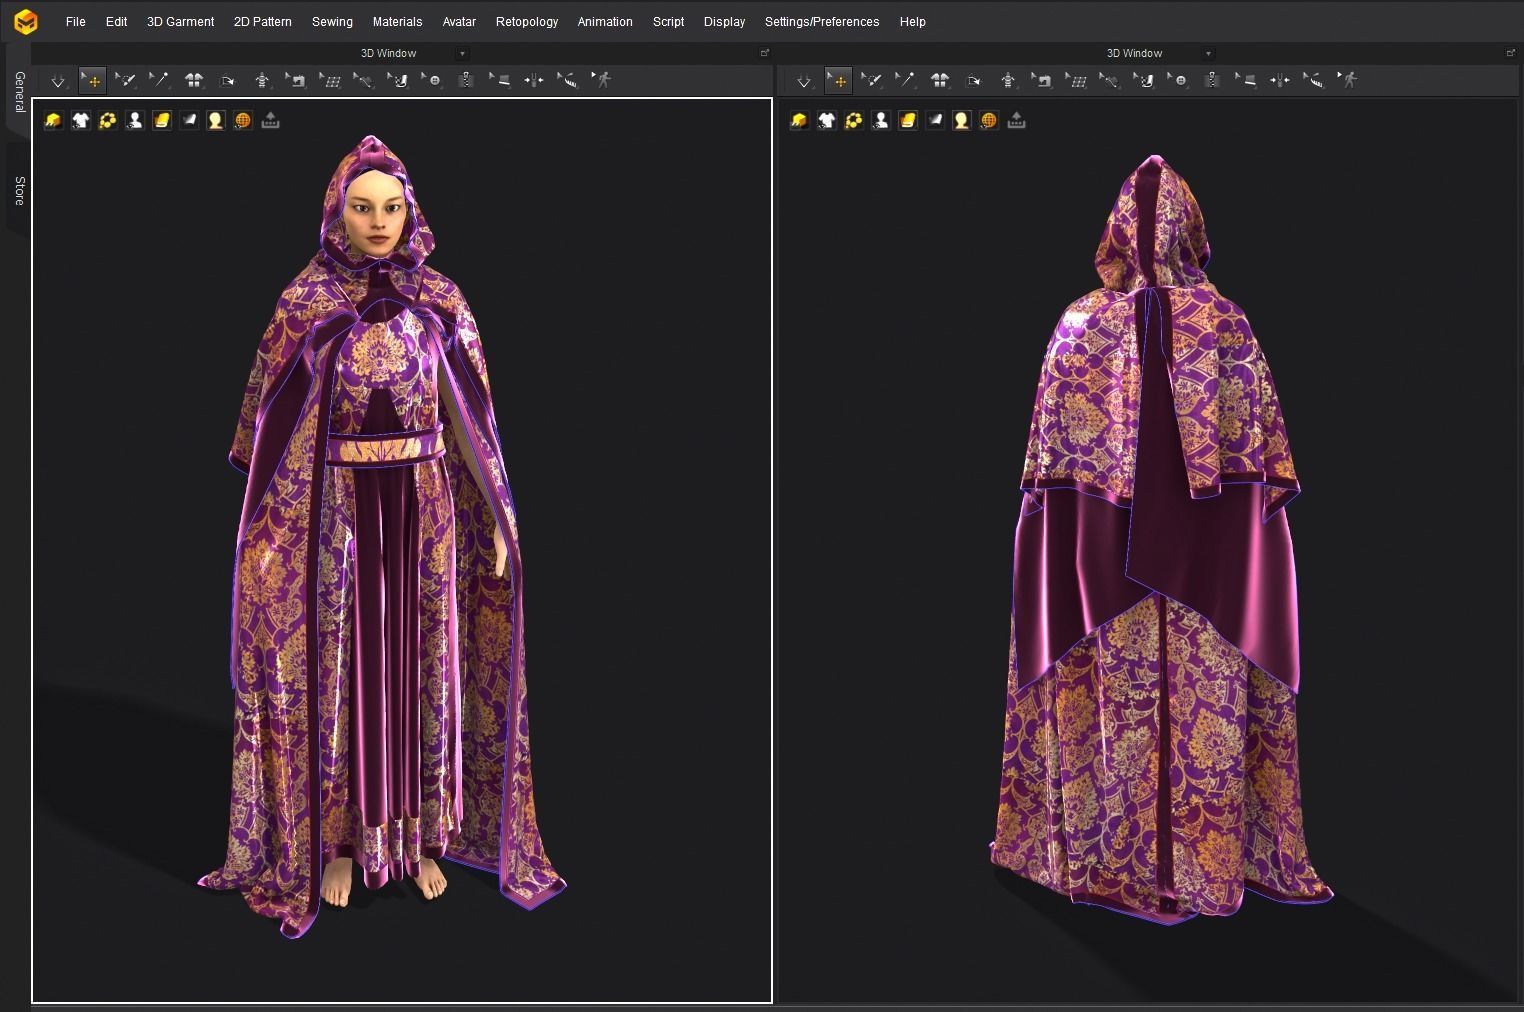Expand the gizmo mode dropdown on the toolbar
The width and height of the screenshot is (1524, 1012).
(57, 80)
